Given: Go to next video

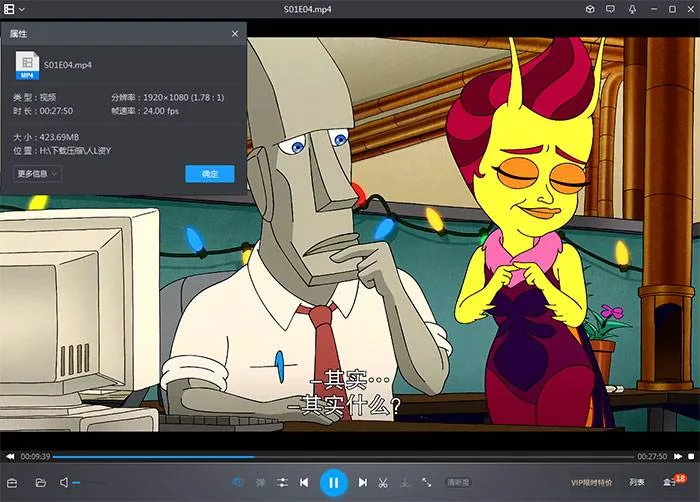Looking at the screenshot, I should click(363, 482).
